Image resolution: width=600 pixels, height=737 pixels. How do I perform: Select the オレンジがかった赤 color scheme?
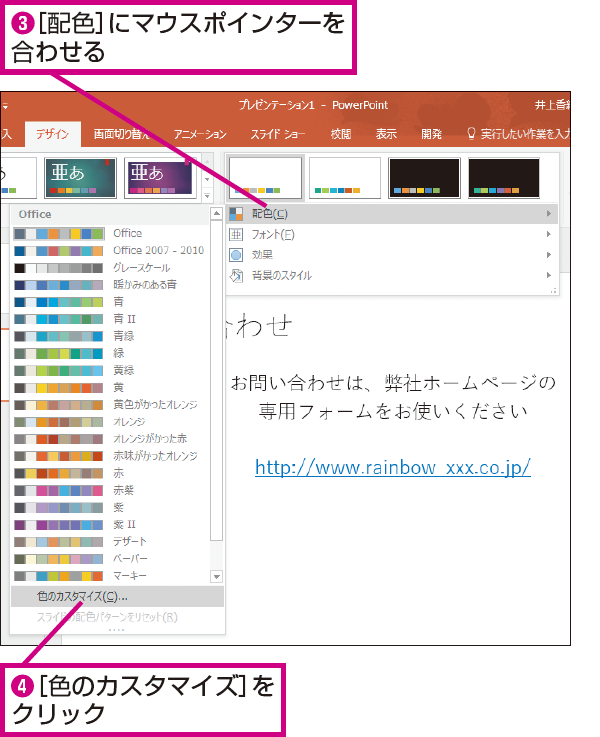pyautogui.click(x=110, y=439)
